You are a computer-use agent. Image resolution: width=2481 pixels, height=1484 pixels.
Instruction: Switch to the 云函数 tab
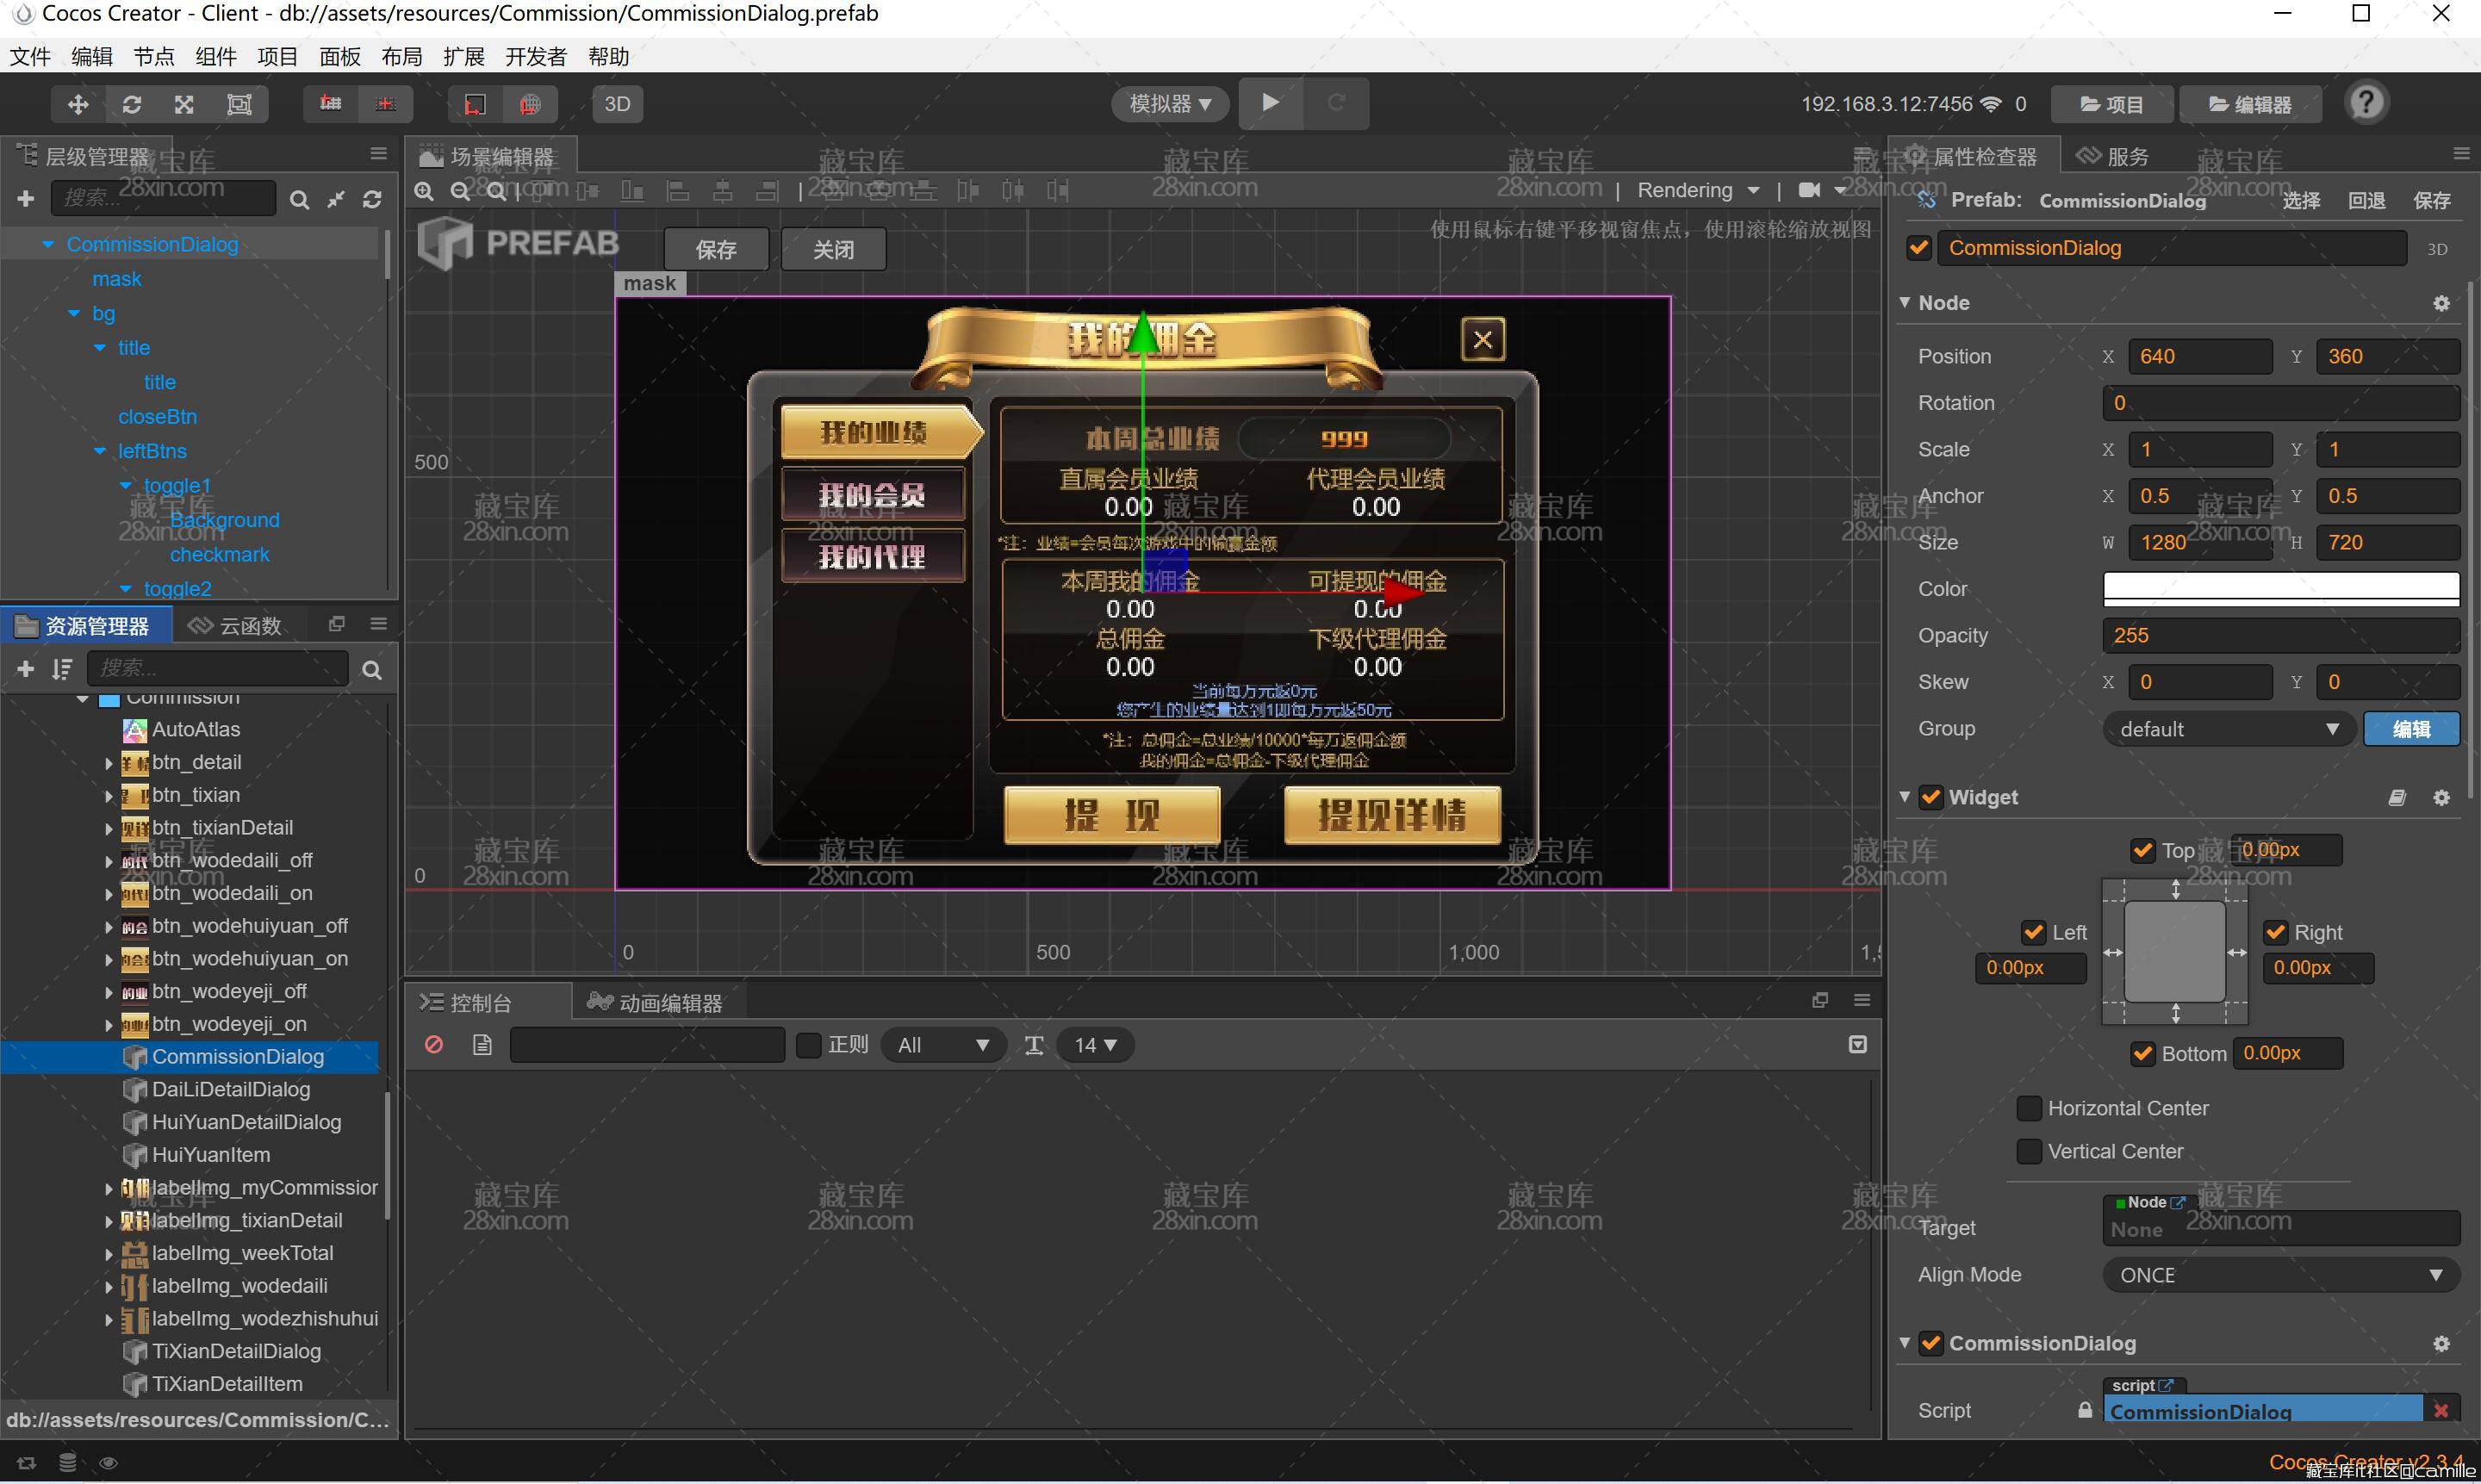point(237,626)
